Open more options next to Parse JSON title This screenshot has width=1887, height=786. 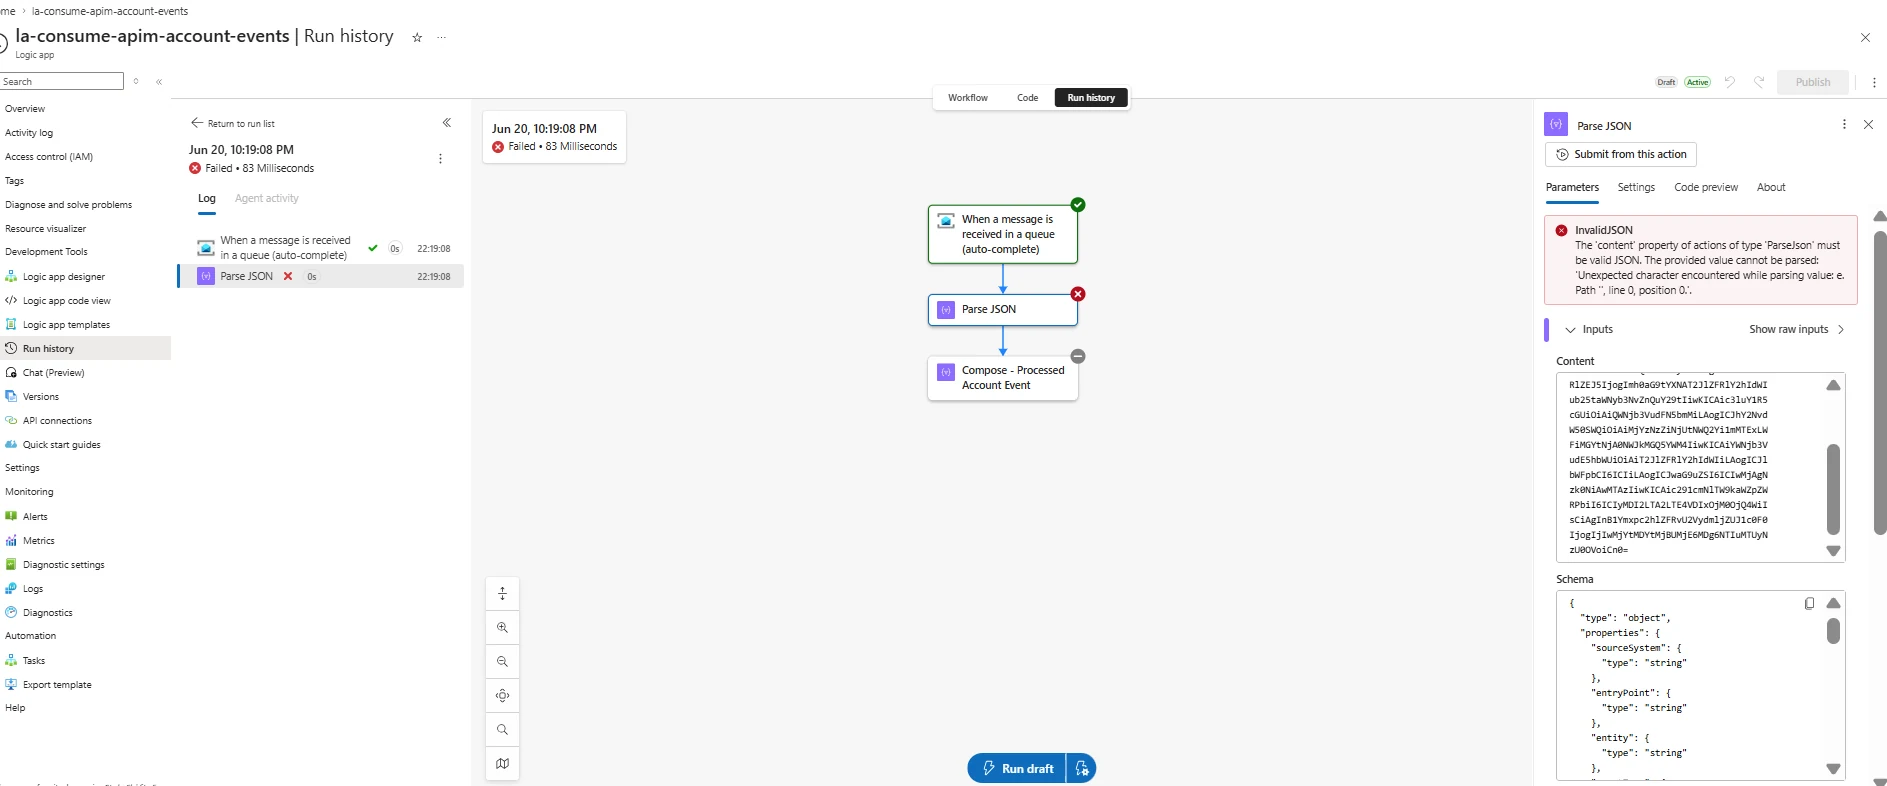[1844, 125]
